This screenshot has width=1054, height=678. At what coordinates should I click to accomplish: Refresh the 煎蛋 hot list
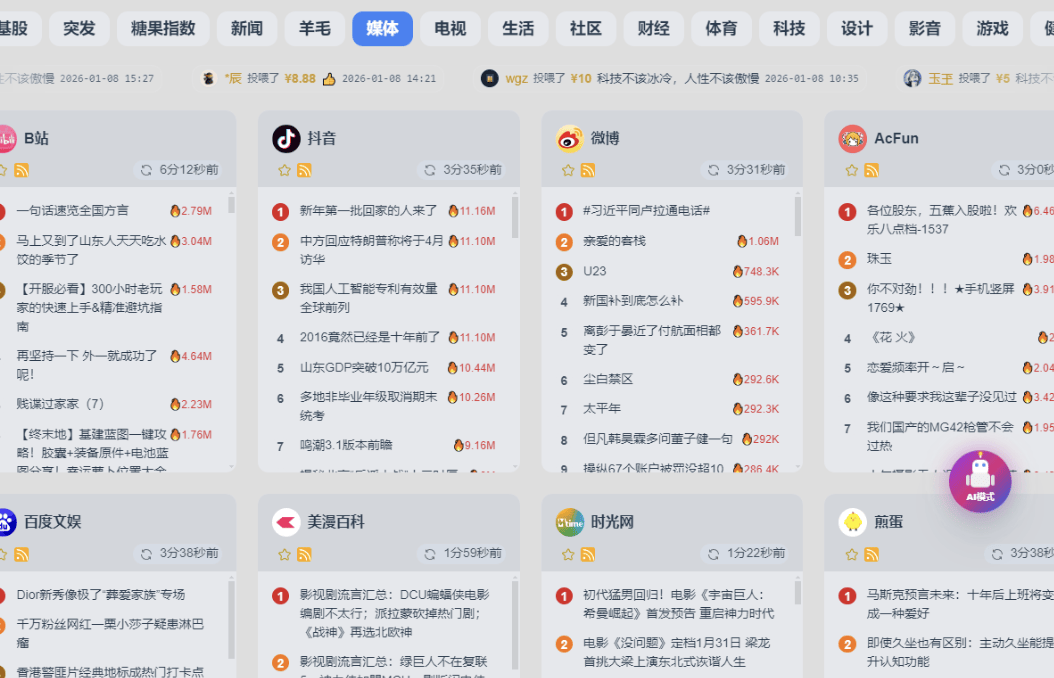997,554
